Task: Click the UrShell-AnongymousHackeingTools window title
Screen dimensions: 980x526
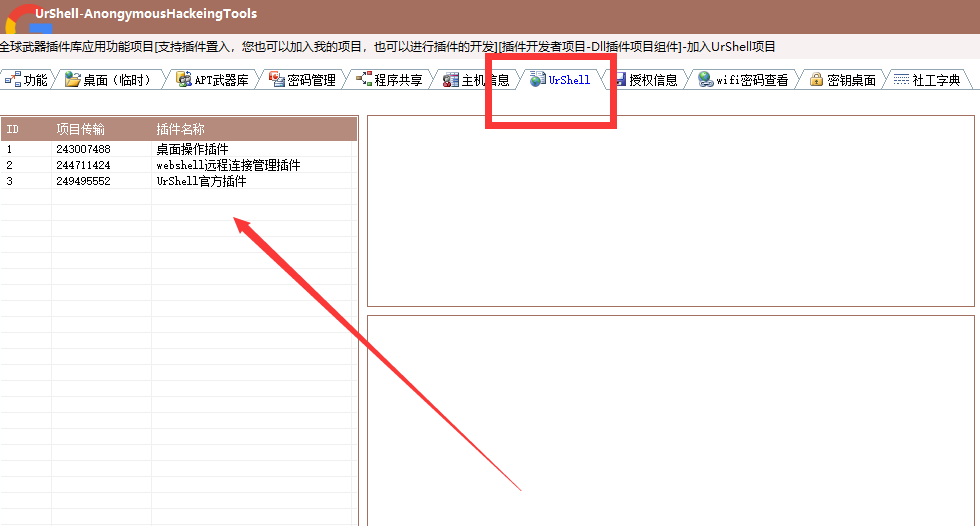Action: (x=146, y=14)
